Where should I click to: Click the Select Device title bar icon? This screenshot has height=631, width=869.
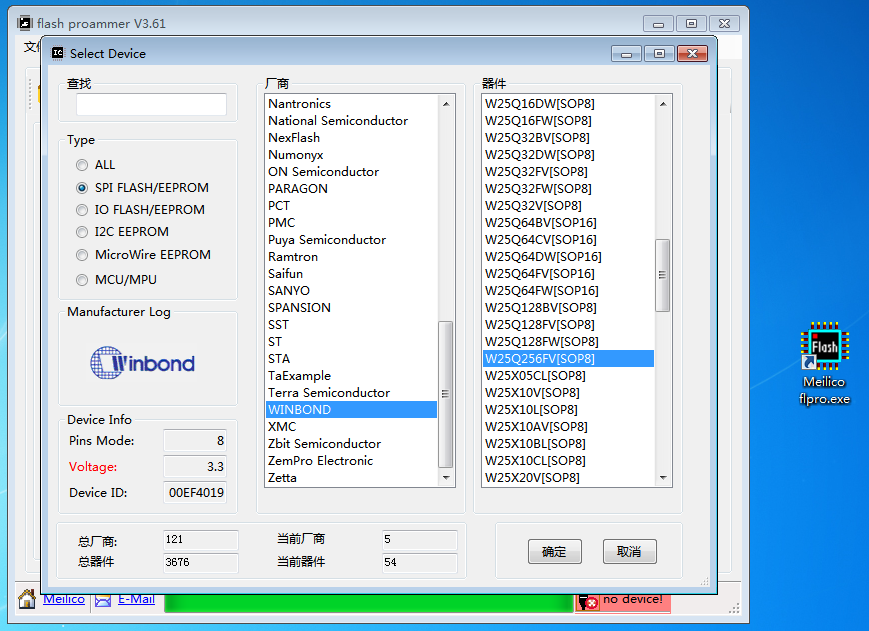[58, 53]
